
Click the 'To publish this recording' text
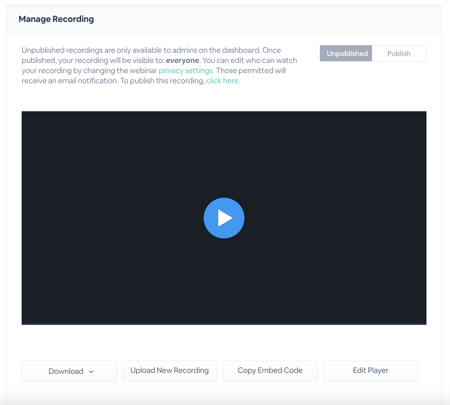tap(162, 81)
